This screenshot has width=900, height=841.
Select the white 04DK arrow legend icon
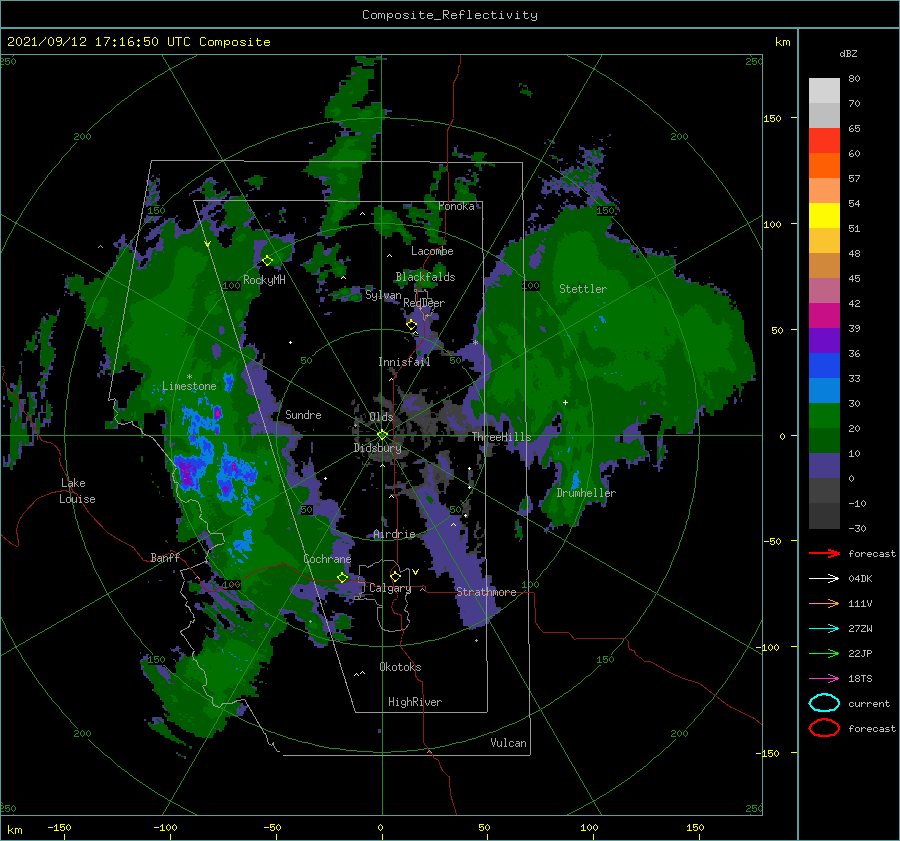coord(824,578)
